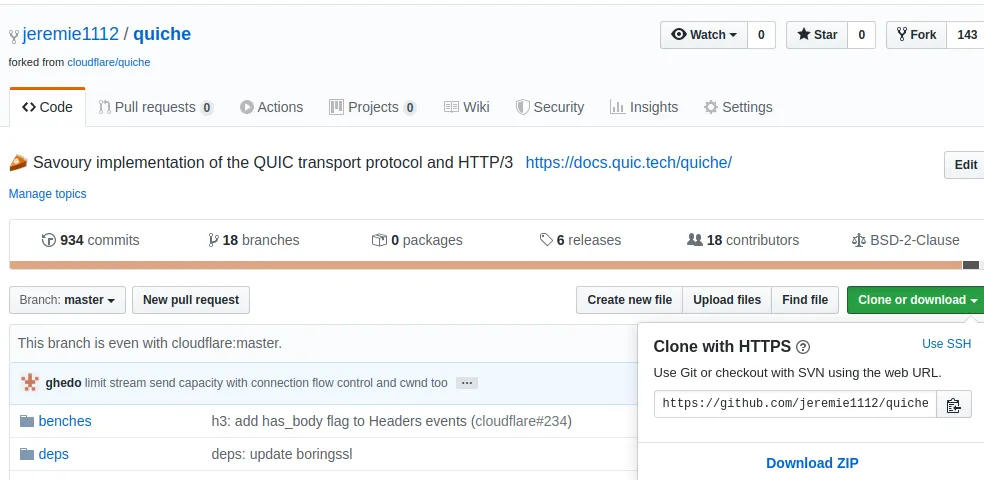This screenshot has width=984, height=480.
Task: Copy clone URL to clipboard
Action: tap(953, 404)
